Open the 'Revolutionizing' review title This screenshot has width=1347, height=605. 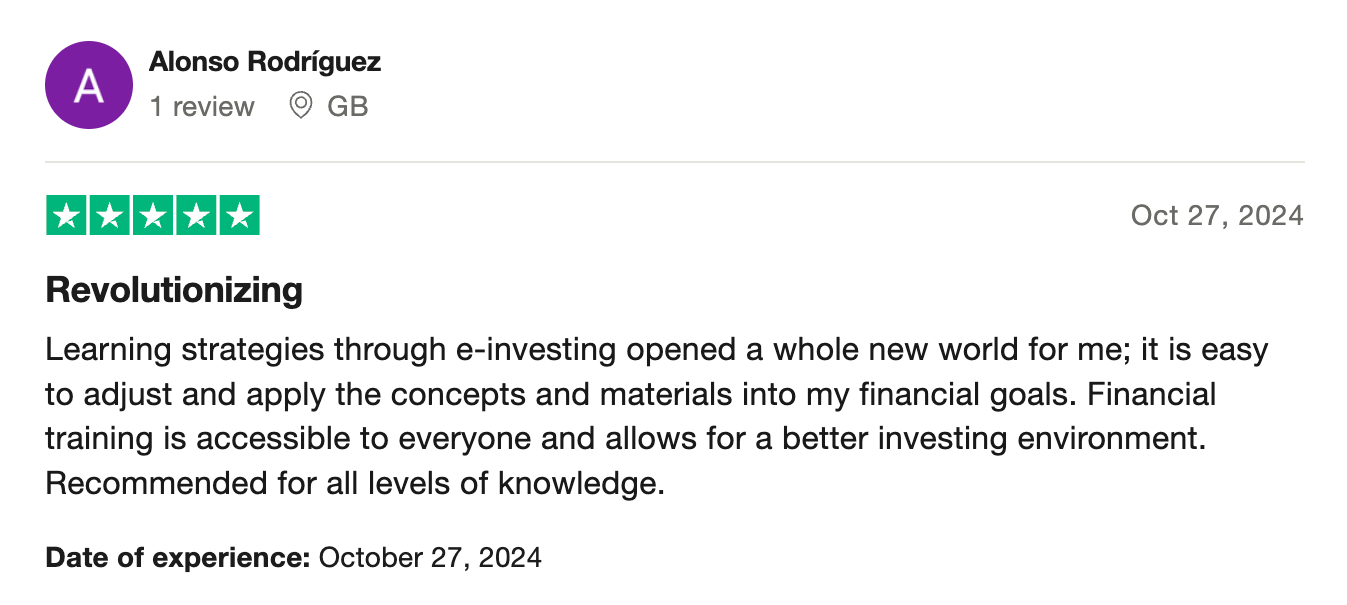(x=174, y=291)
